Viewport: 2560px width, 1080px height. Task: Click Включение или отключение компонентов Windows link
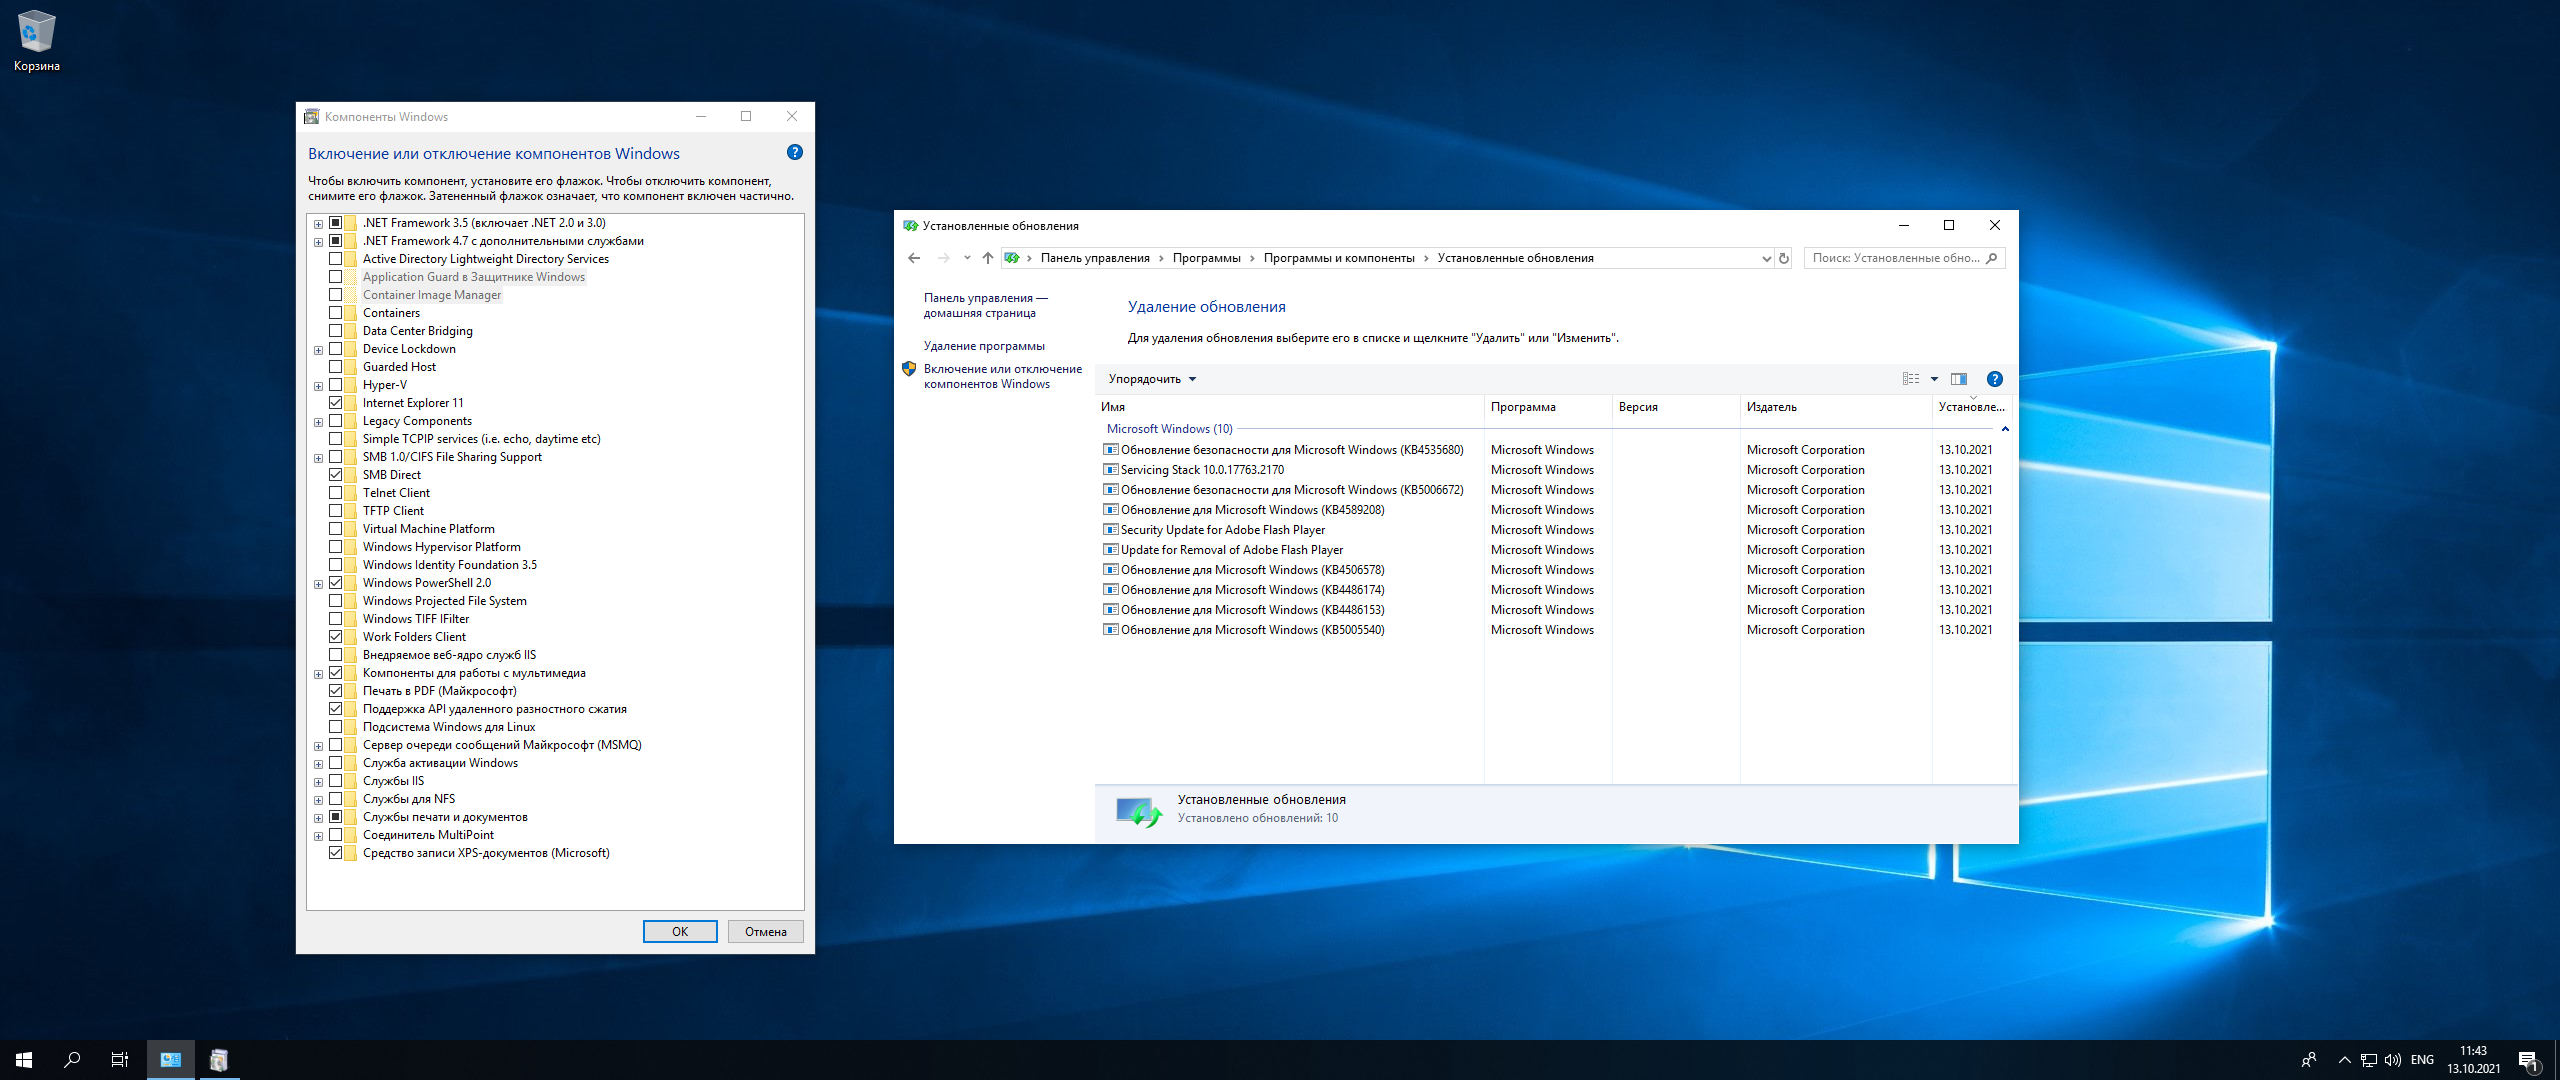[x=1003, y=377]
